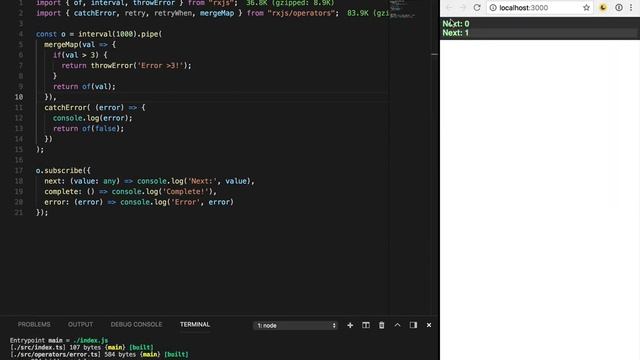Screen dimensions: 640x360
Task: Click line number 10 in gutter
Action: (x=19, y=97)
